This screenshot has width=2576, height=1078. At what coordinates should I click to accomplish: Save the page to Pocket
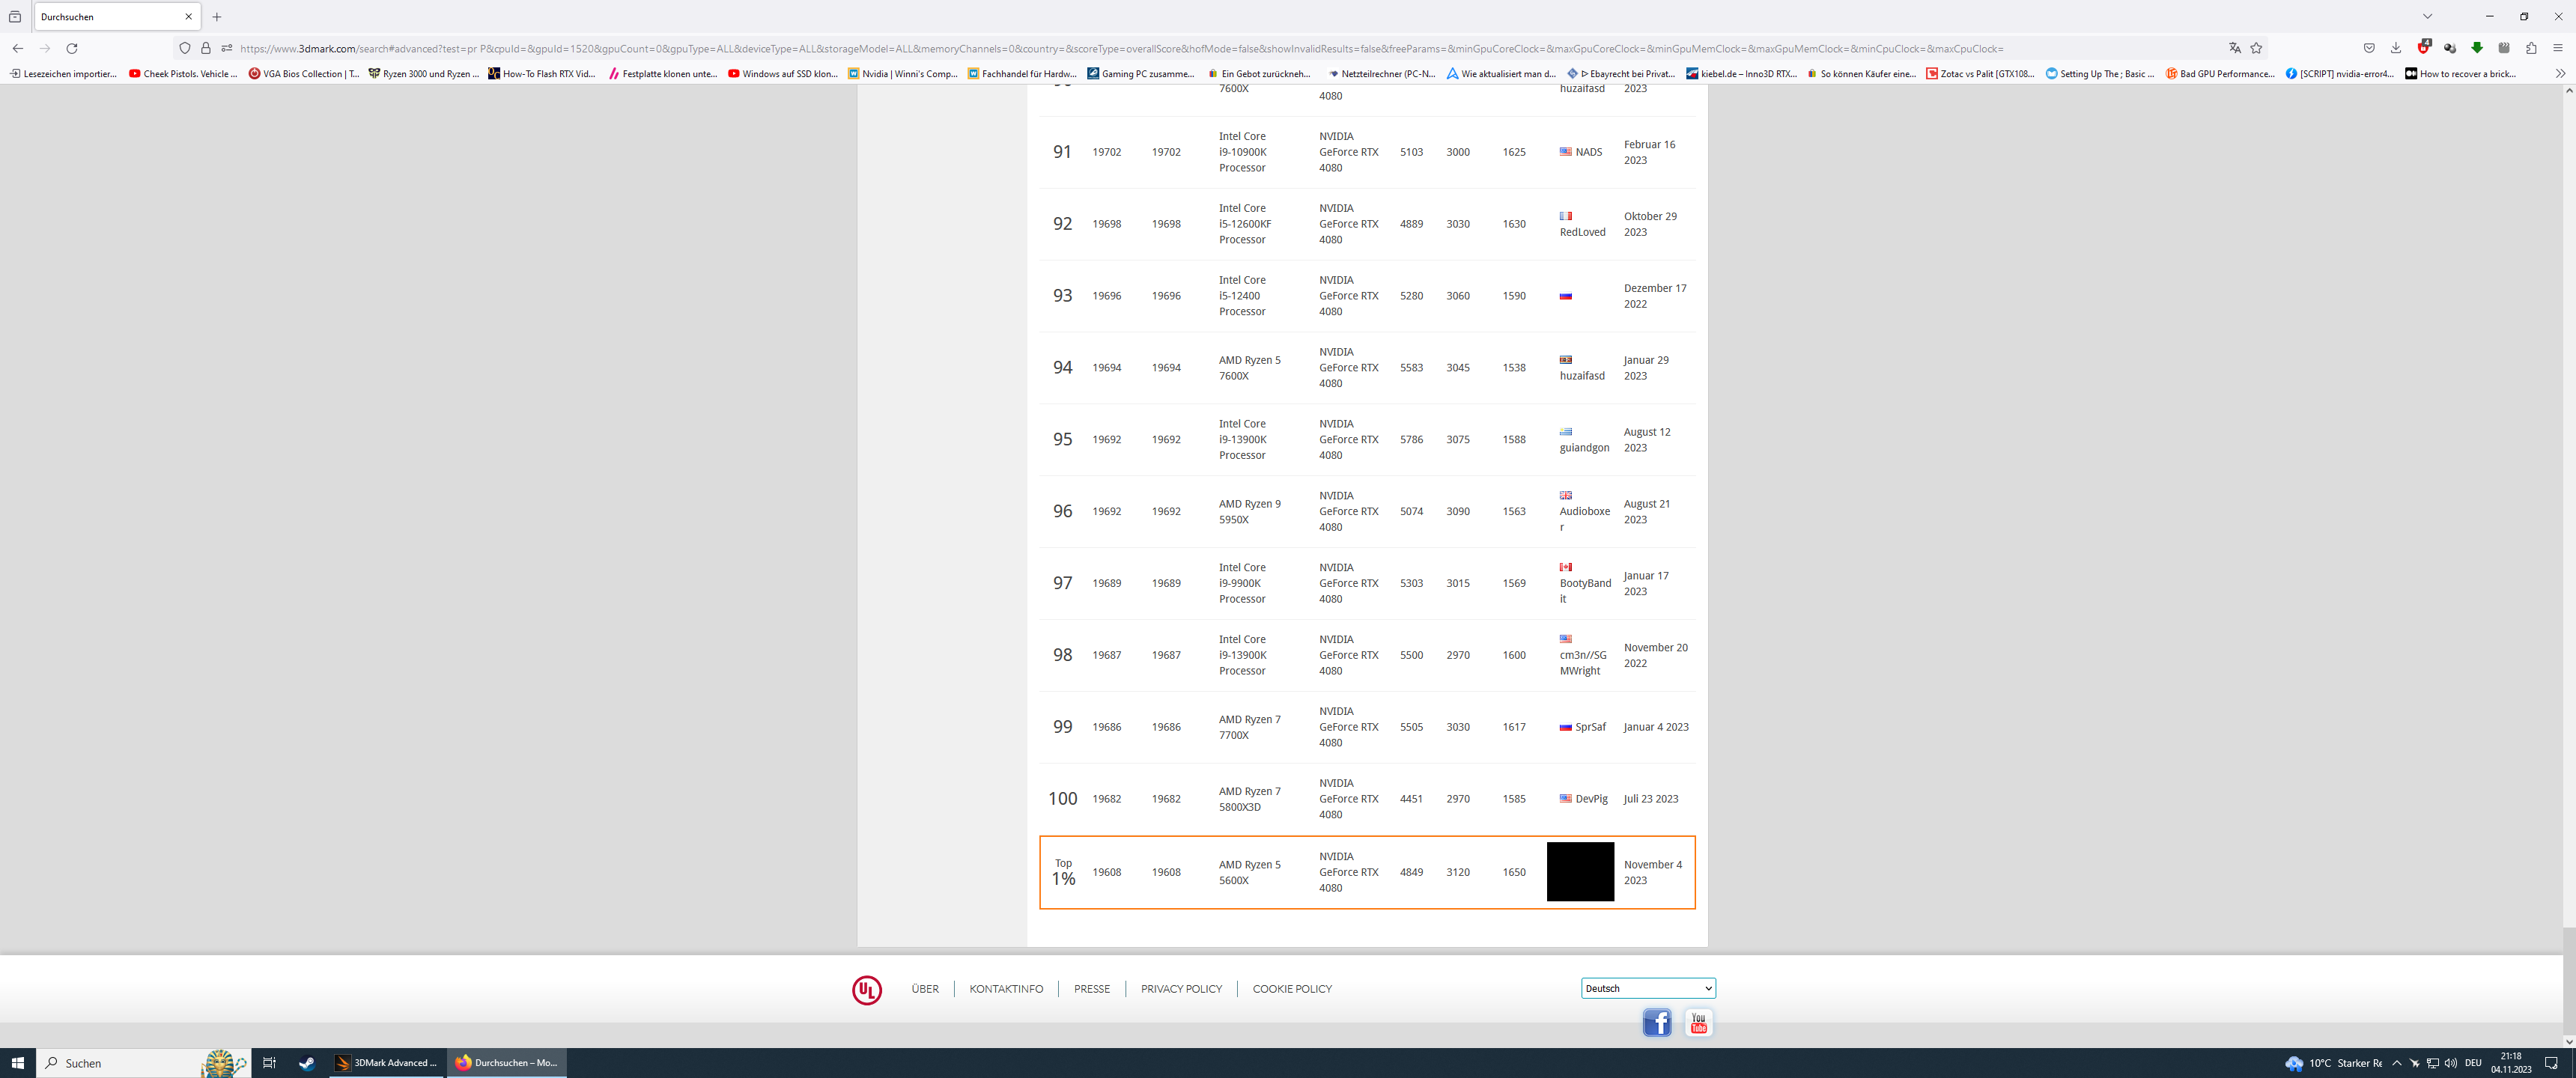click(x=2369, y=48)
